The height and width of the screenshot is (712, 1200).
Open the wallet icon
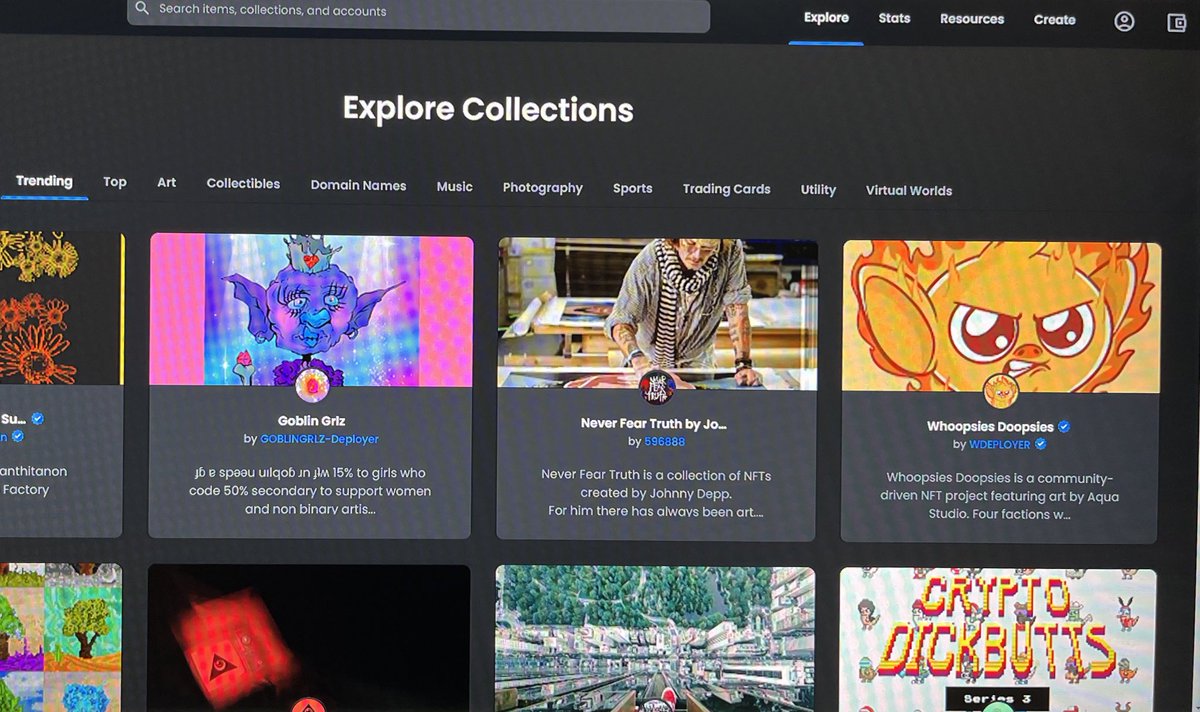click(1177, 23)
